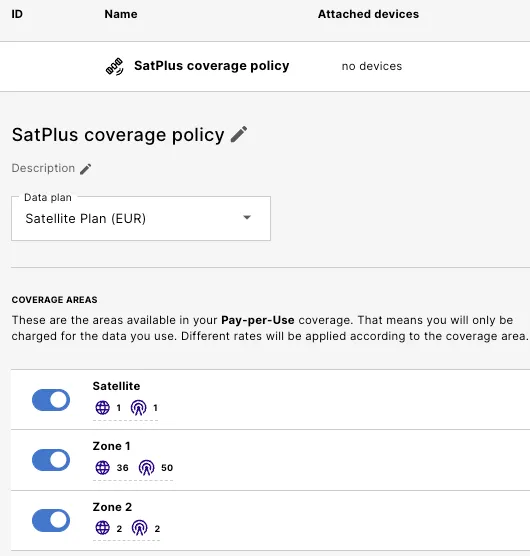Click the Name column header

pos(121,14)
